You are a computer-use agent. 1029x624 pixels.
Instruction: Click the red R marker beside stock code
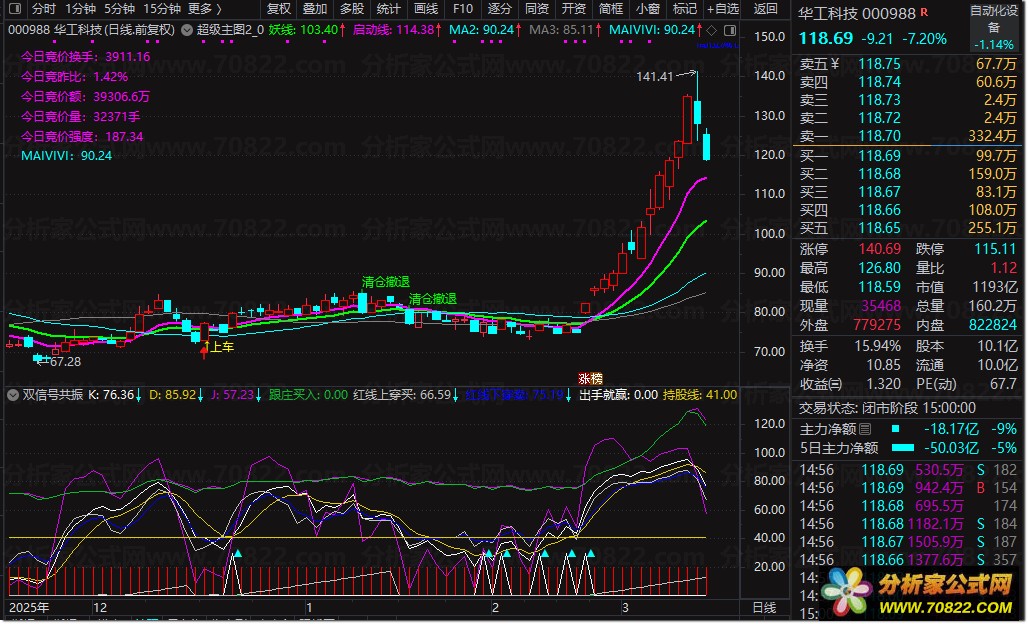click(x=924, y=12)
